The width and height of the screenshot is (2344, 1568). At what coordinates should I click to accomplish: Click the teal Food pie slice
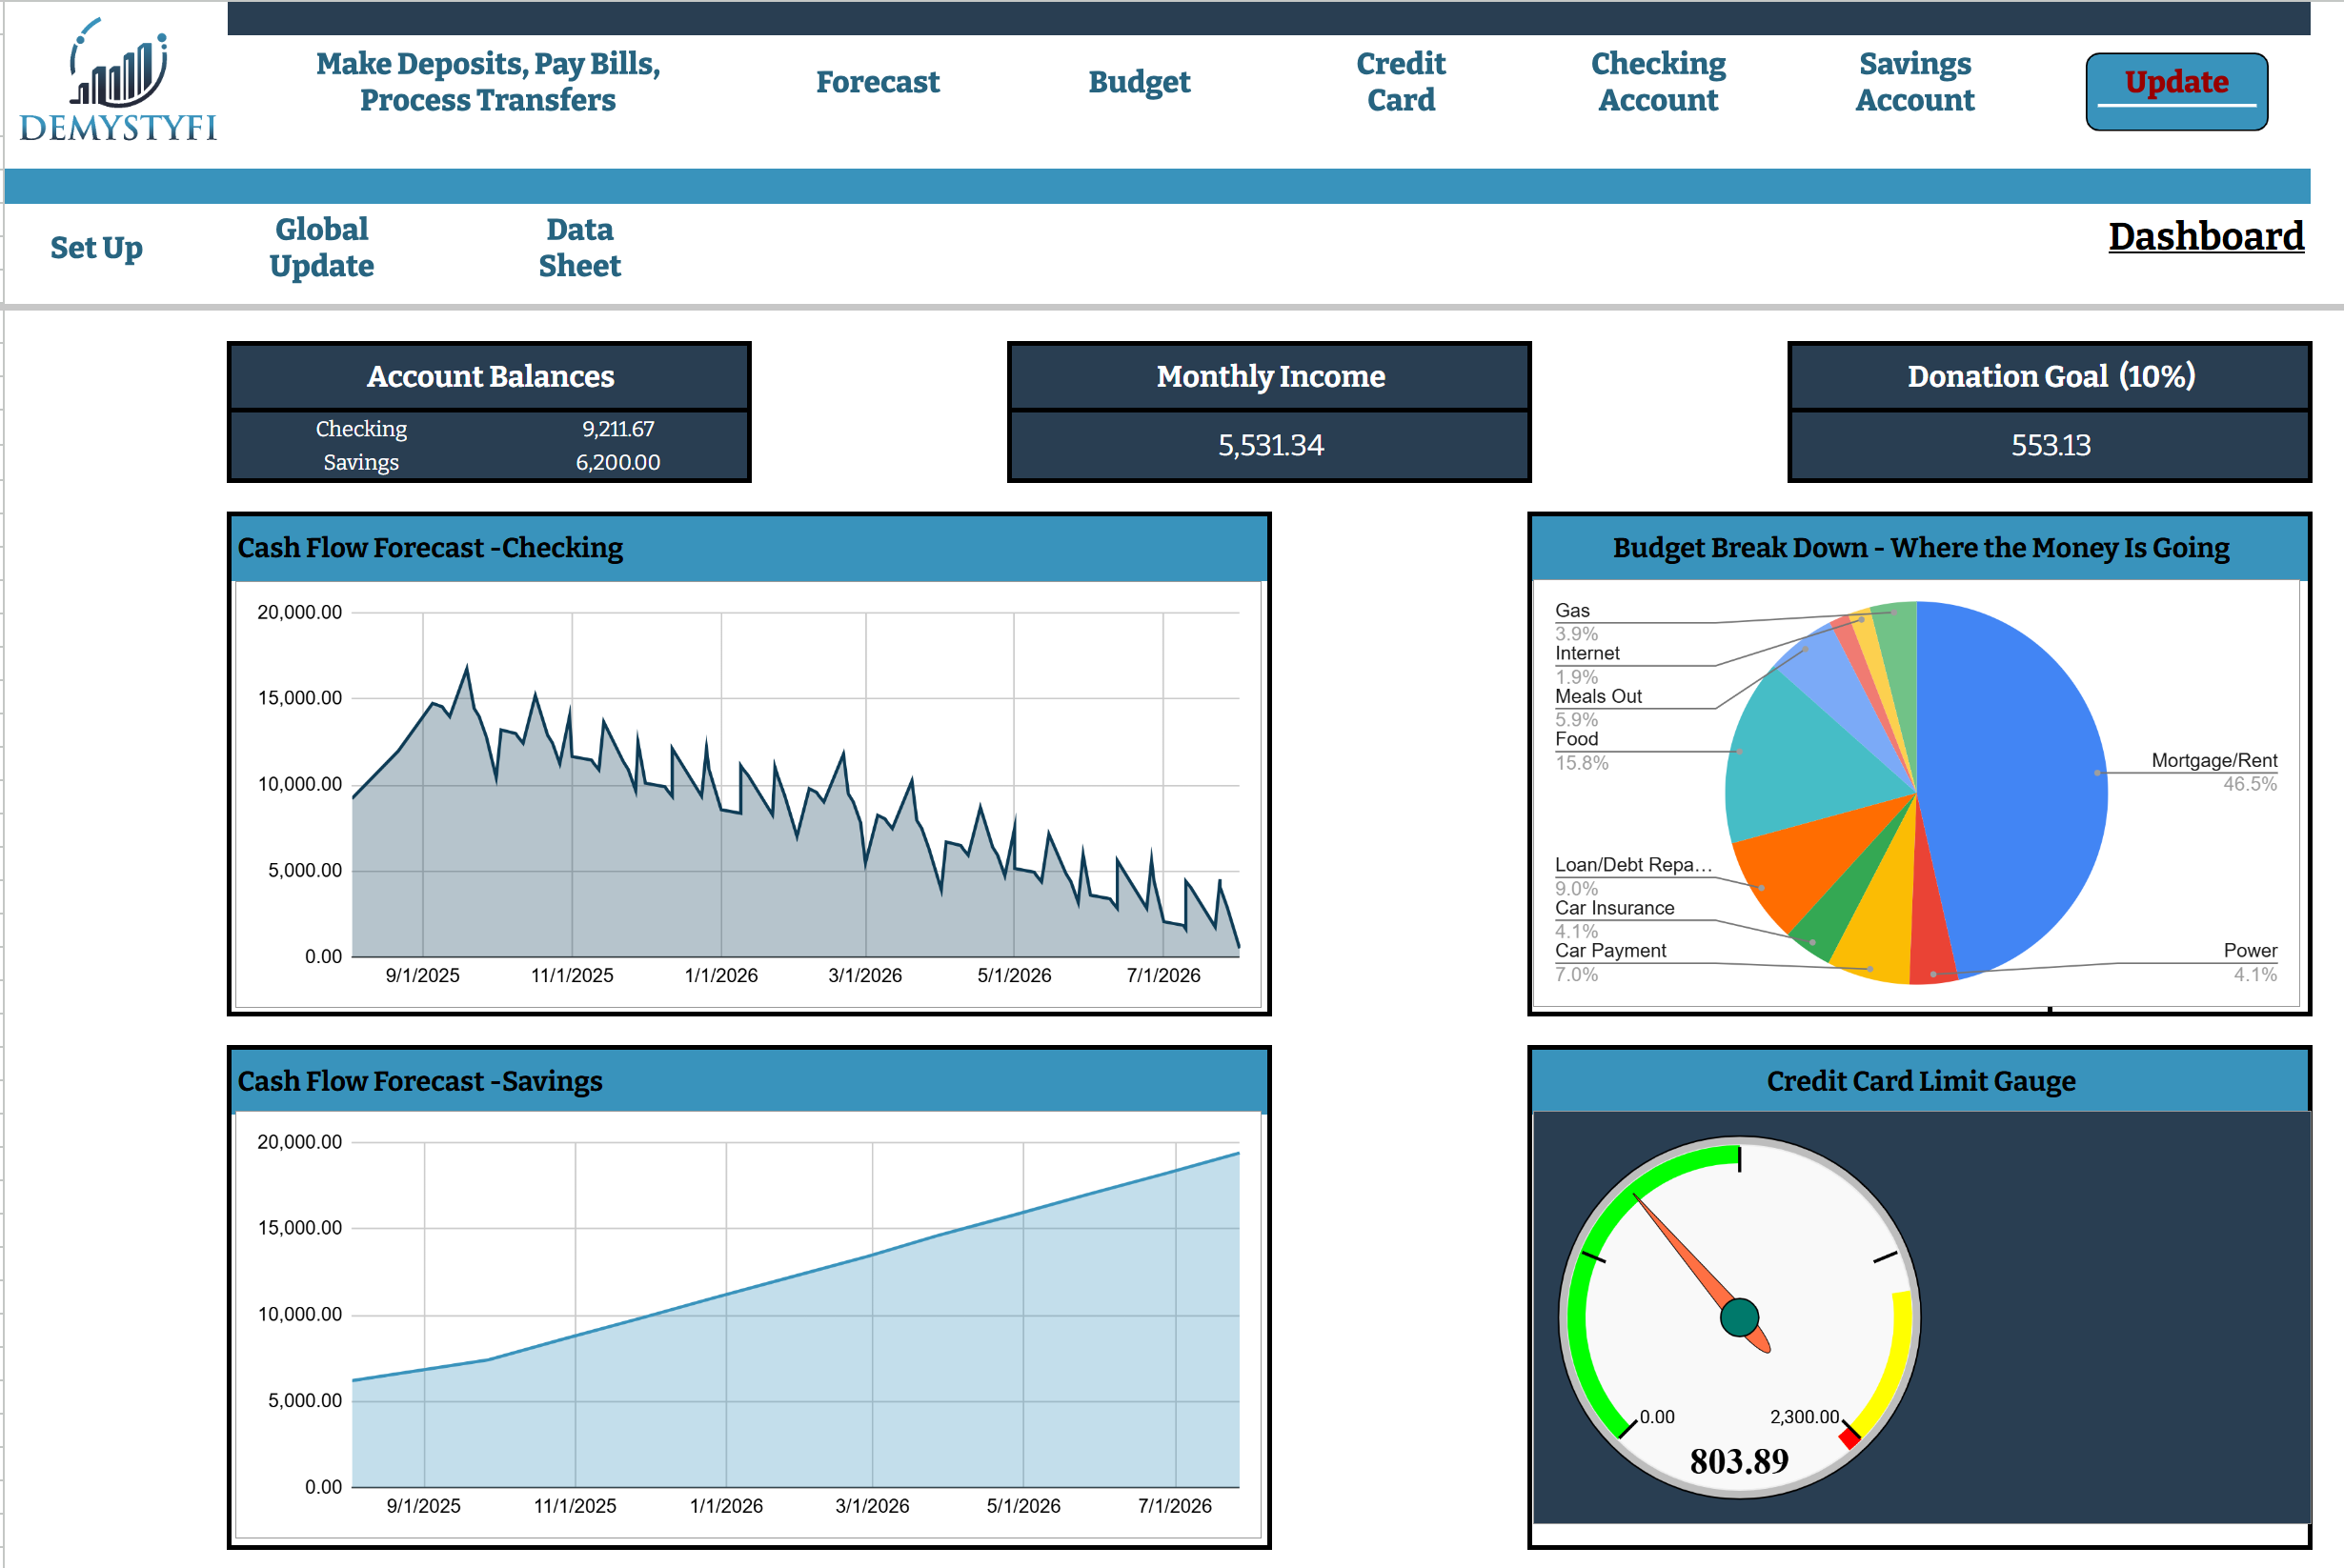(1800, 760)
